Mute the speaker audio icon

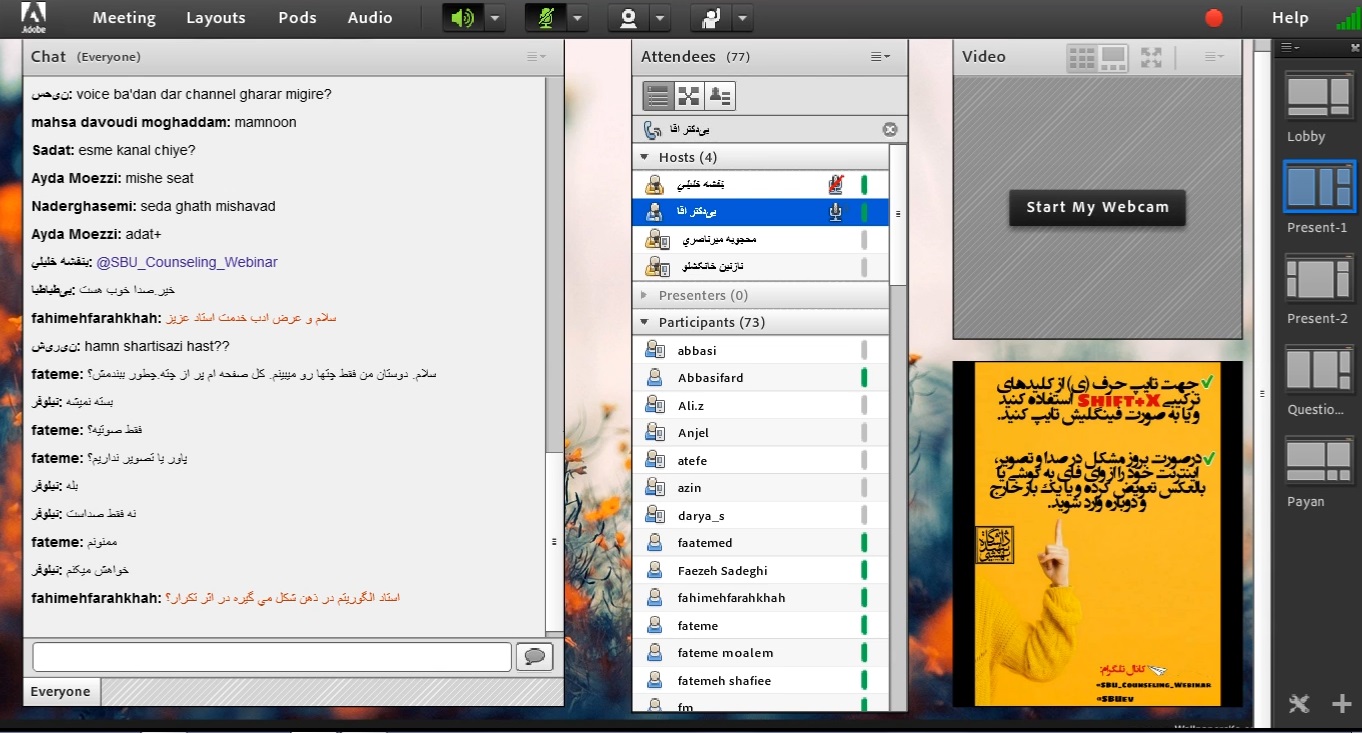tap(461, 18)
